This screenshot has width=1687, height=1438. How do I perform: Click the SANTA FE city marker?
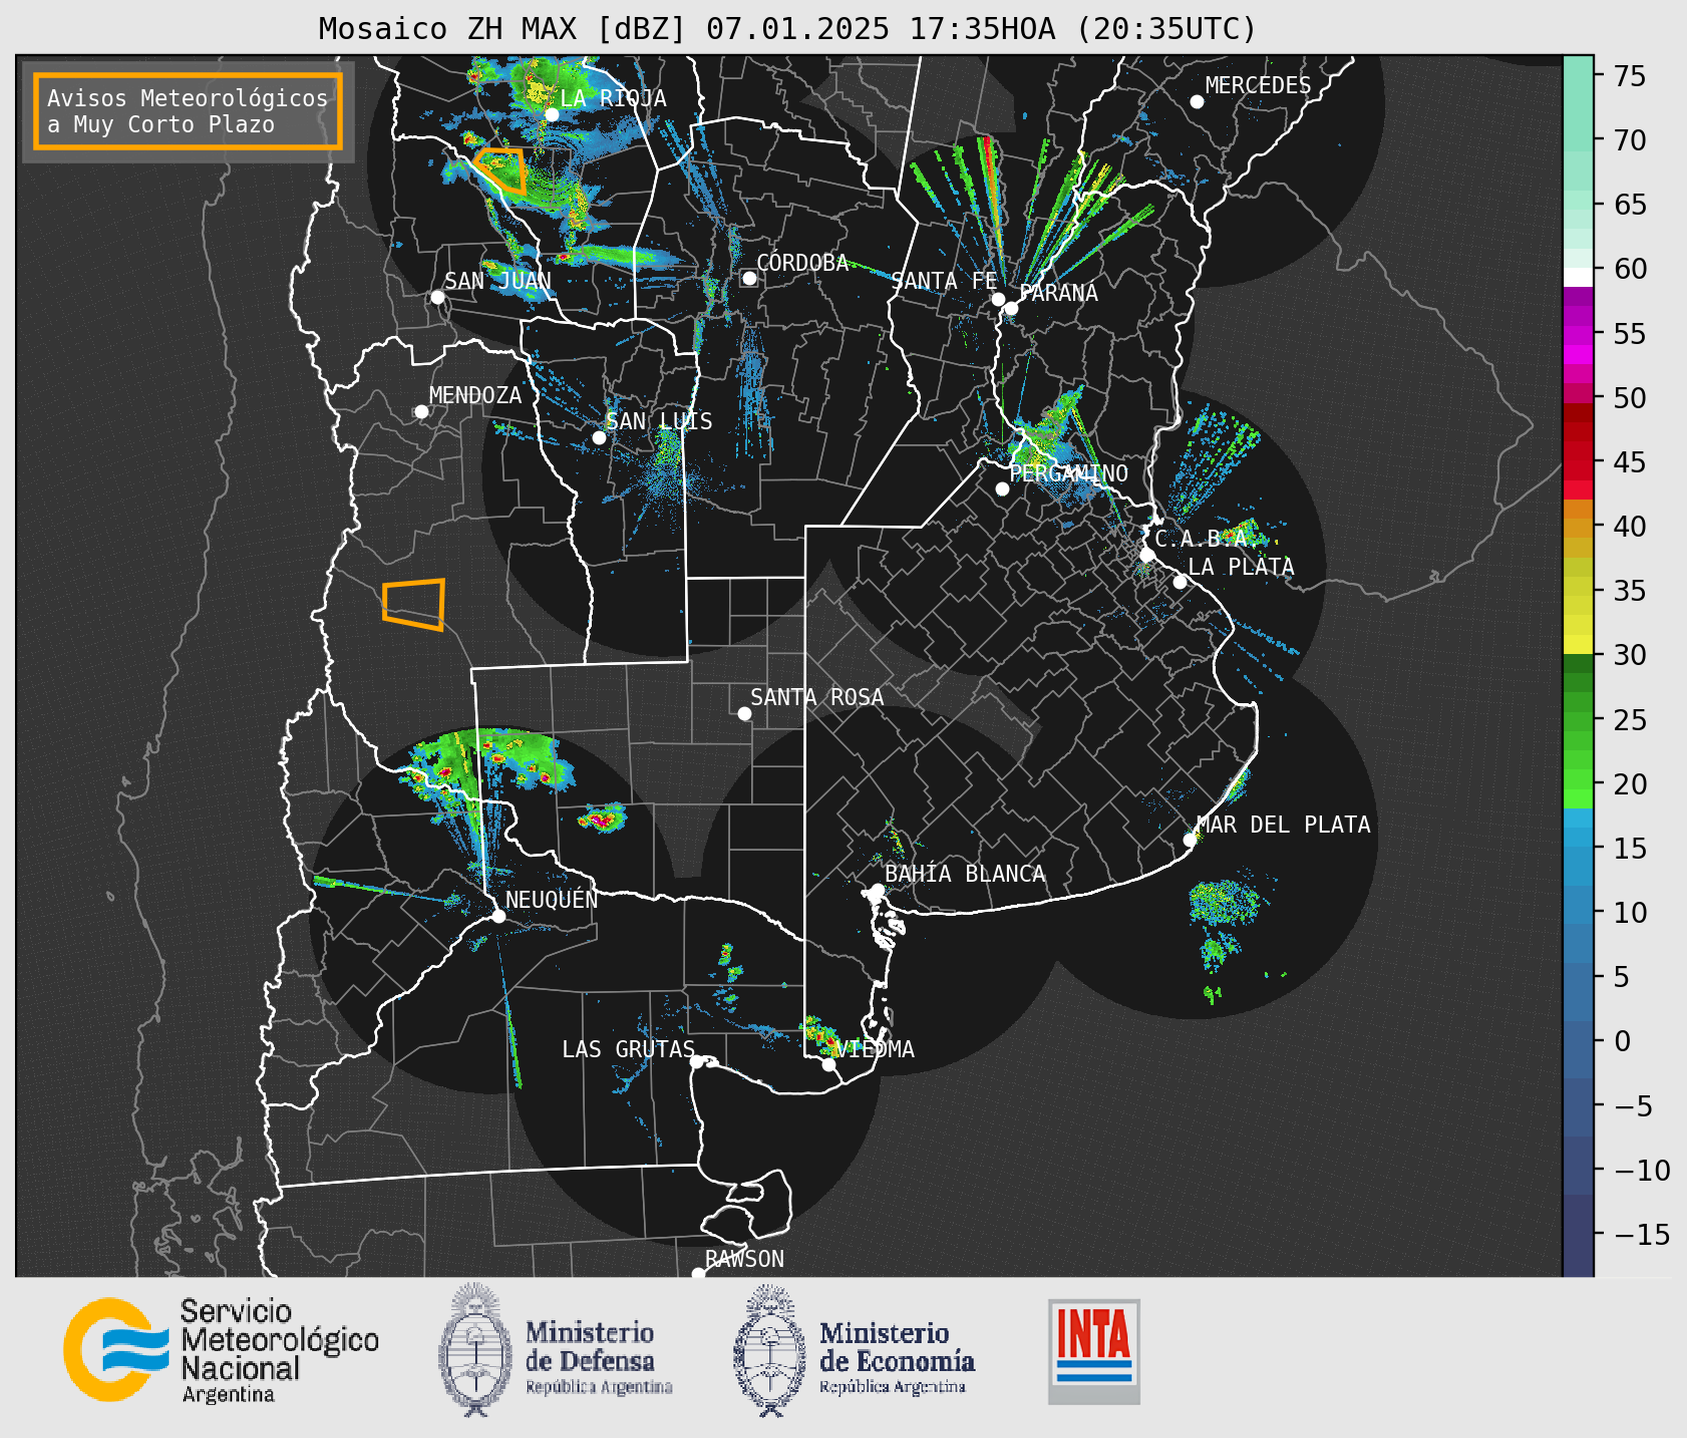click(x=998, y=299)
